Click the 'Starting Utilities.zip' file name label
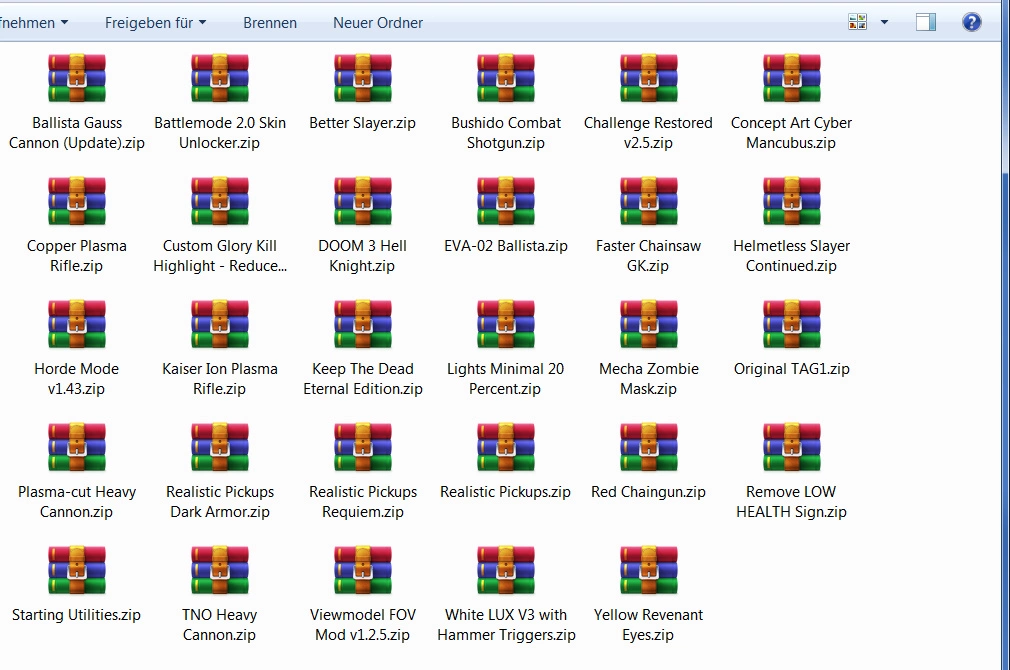The height and width of the screenshot is (670, 1010). 77,615
